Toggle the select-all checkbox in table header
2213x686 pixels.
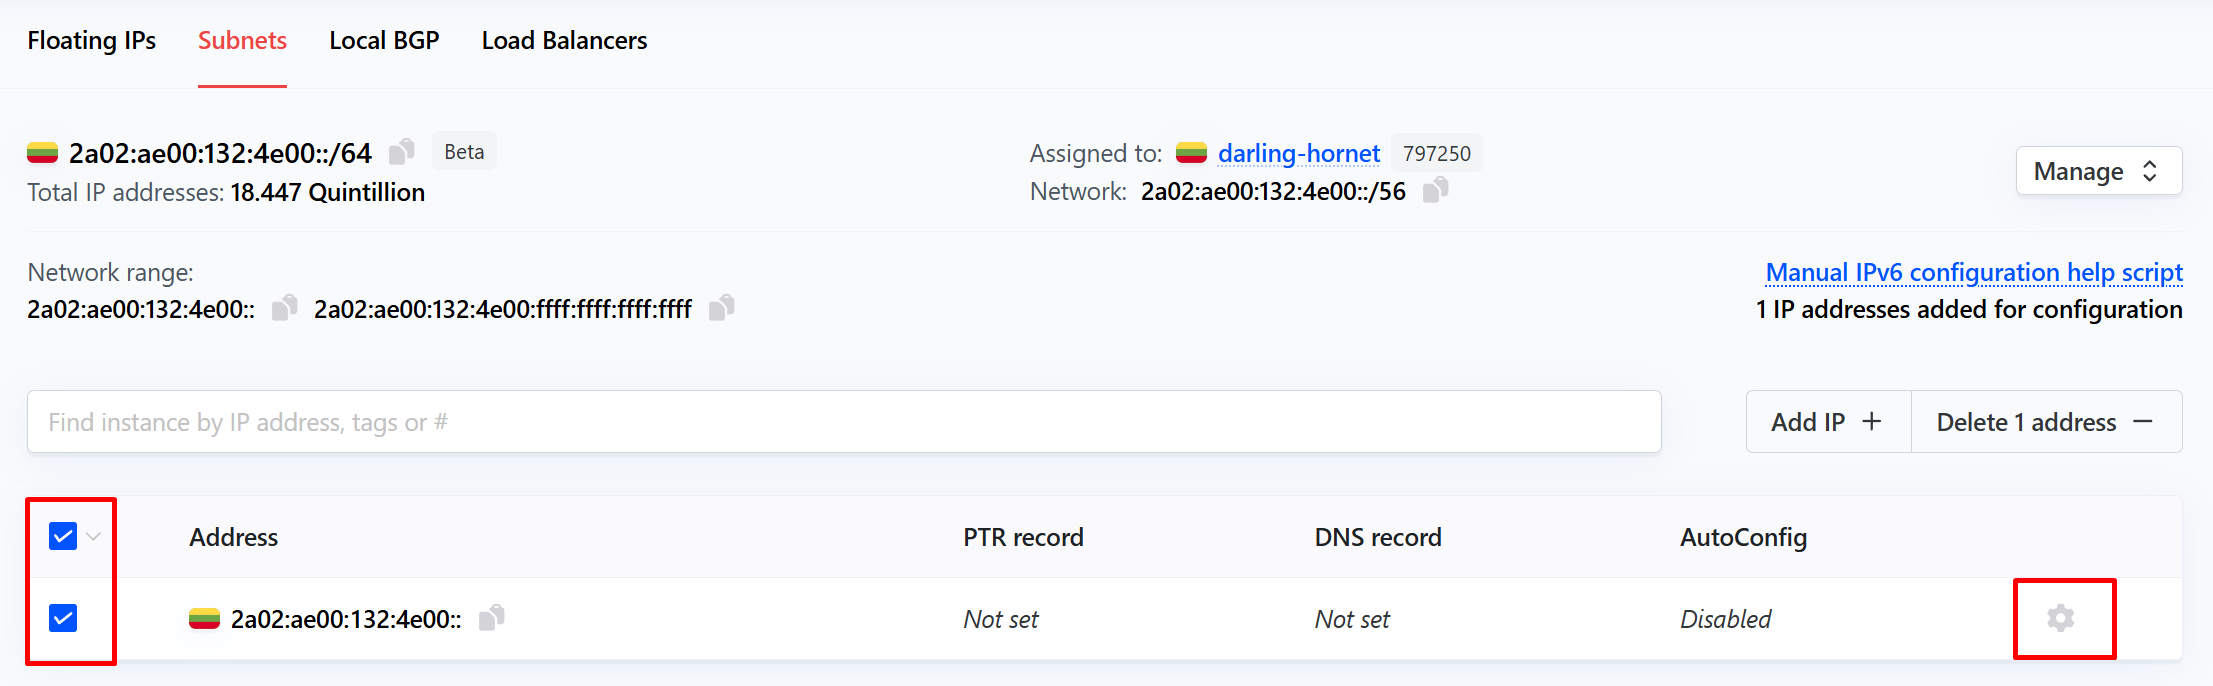(x=63, y=537)
